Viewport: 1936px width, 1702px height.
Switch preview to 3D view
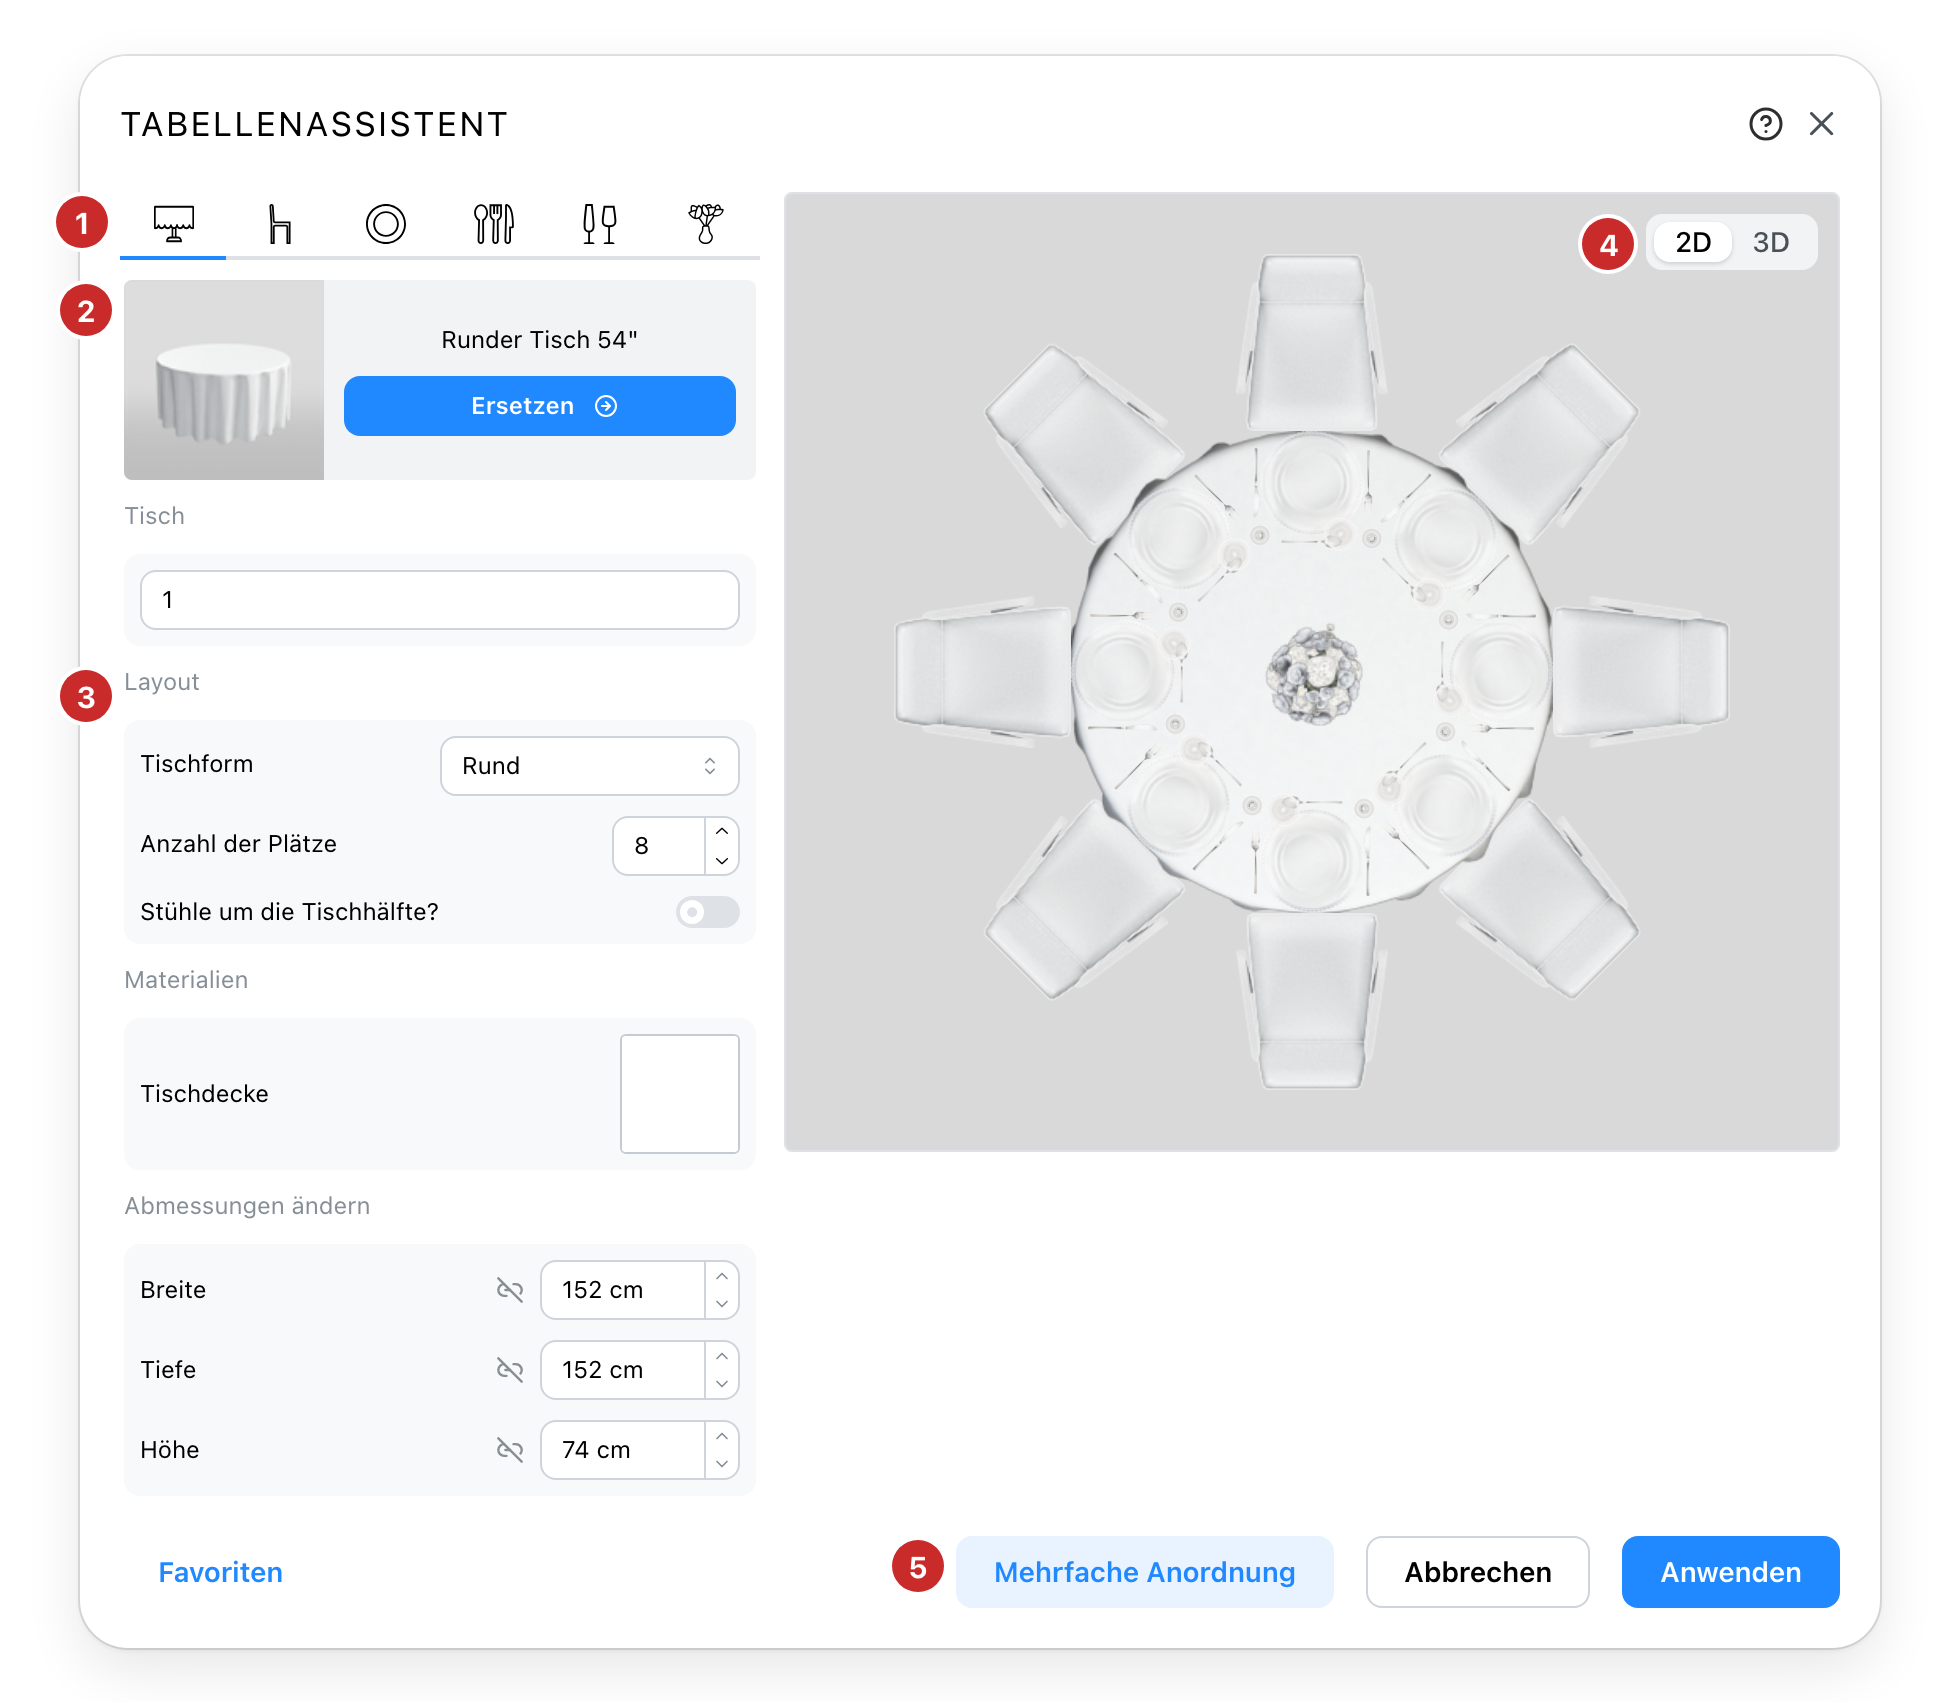tap(1771, 242)
